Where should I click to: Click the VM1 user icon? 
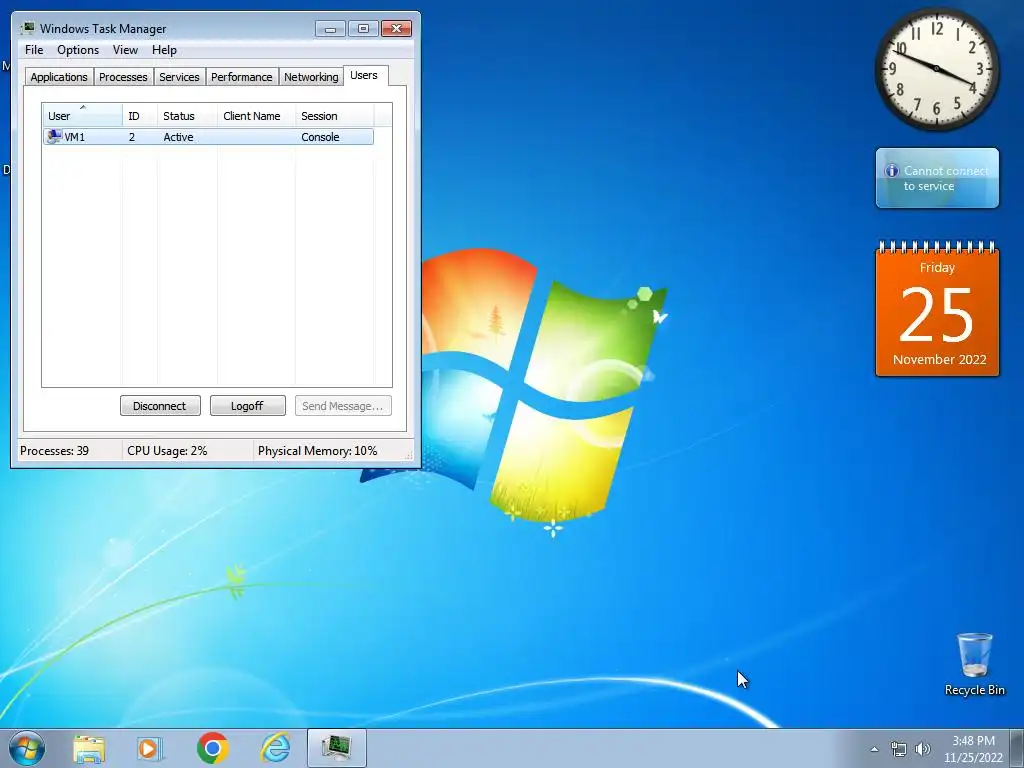54,136
